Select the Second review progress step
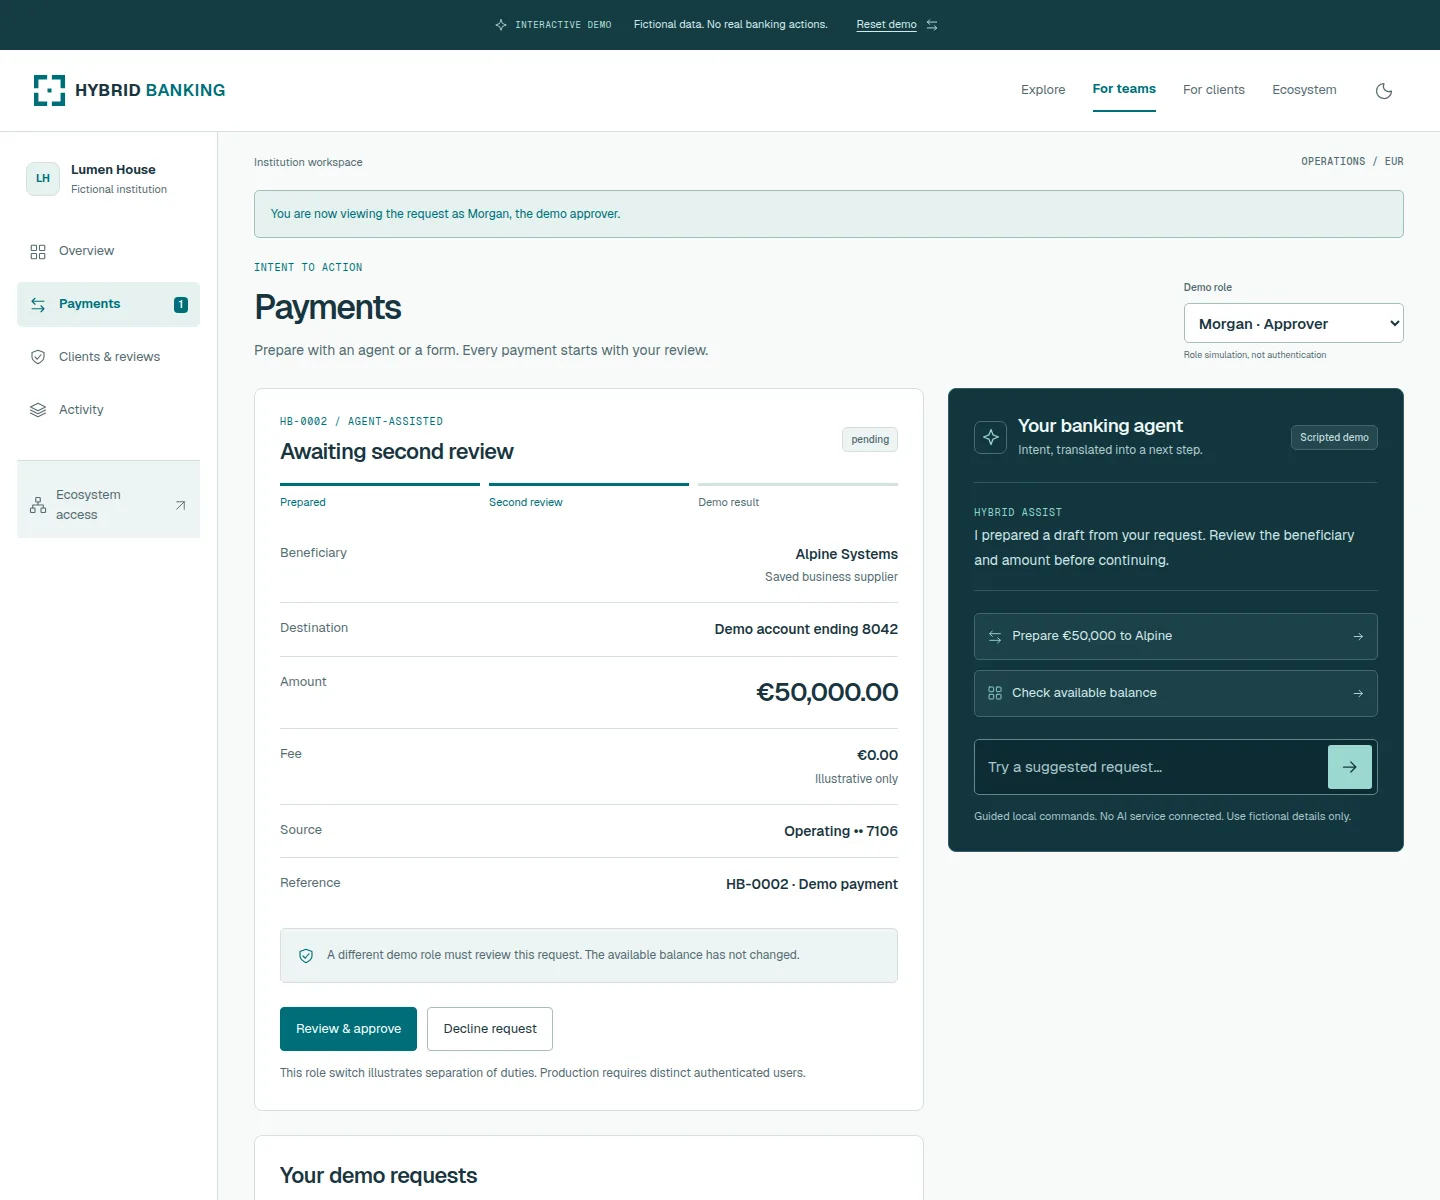The width and height of the screenshot is (1440, 1200). (x=589, y=496)
